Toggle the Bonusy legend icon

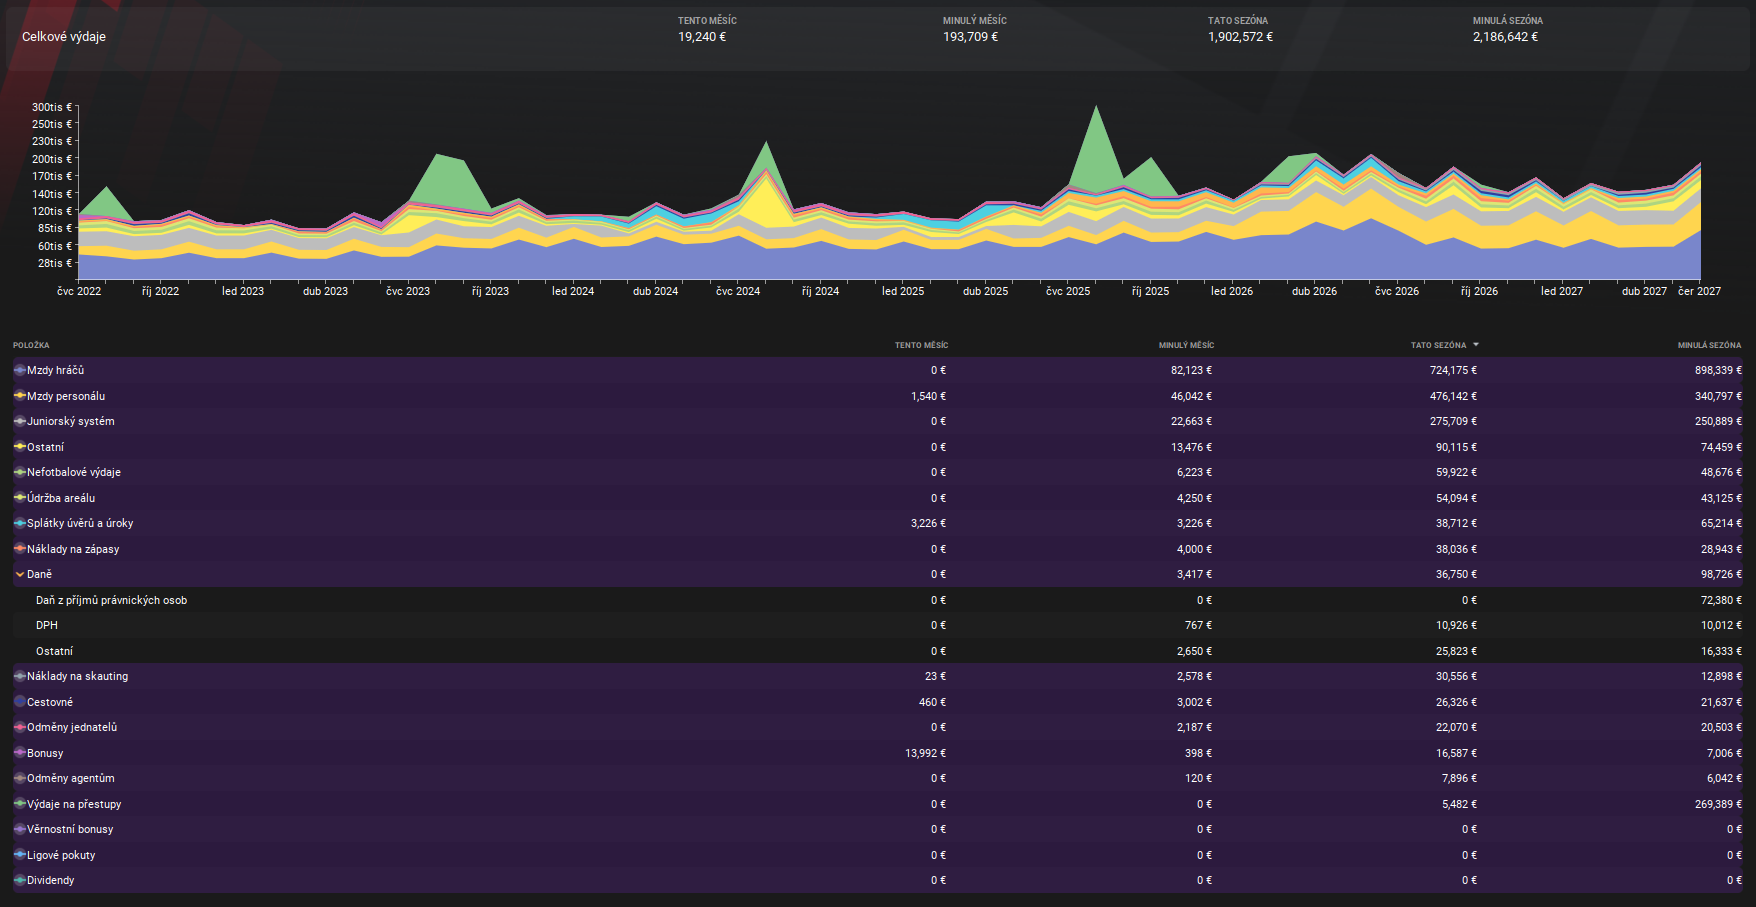click(20, 753)
